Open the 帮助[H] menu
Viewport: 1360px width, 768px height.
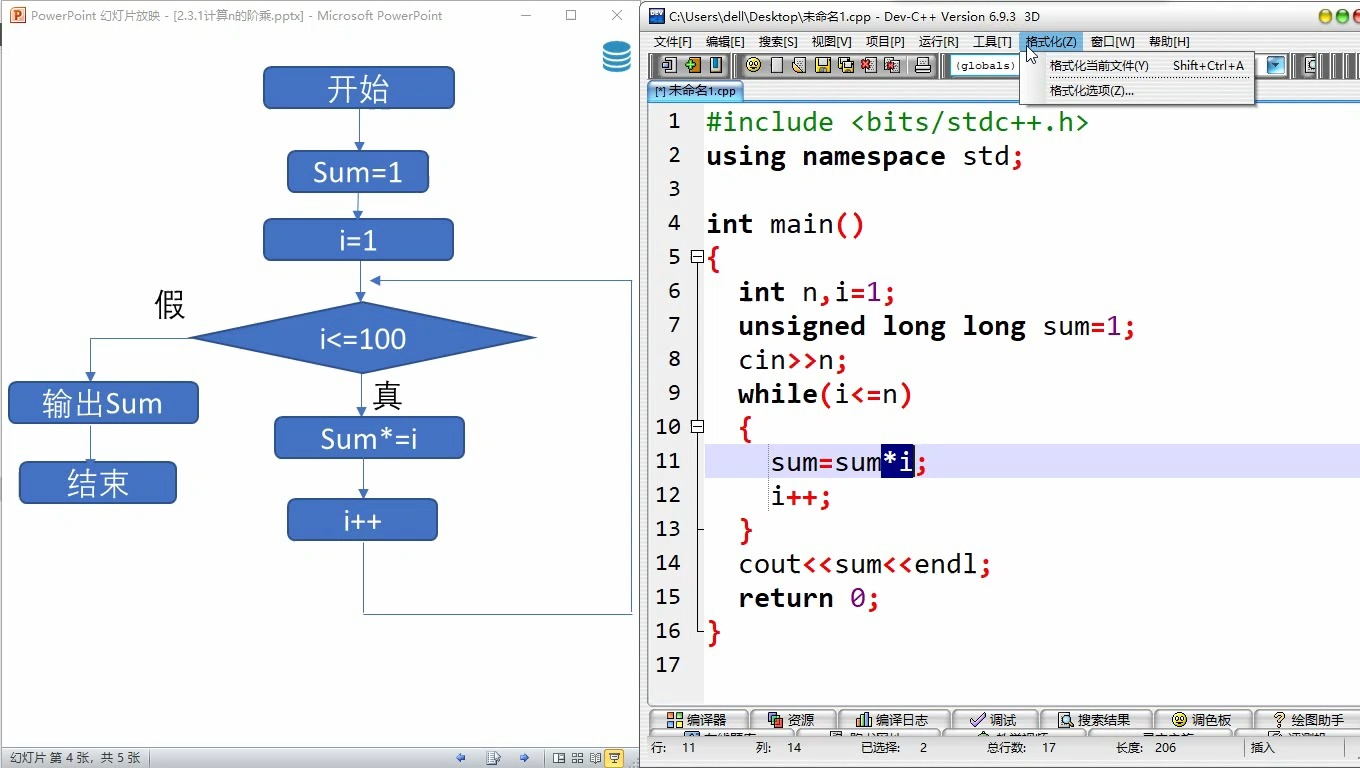point(1169,42)
